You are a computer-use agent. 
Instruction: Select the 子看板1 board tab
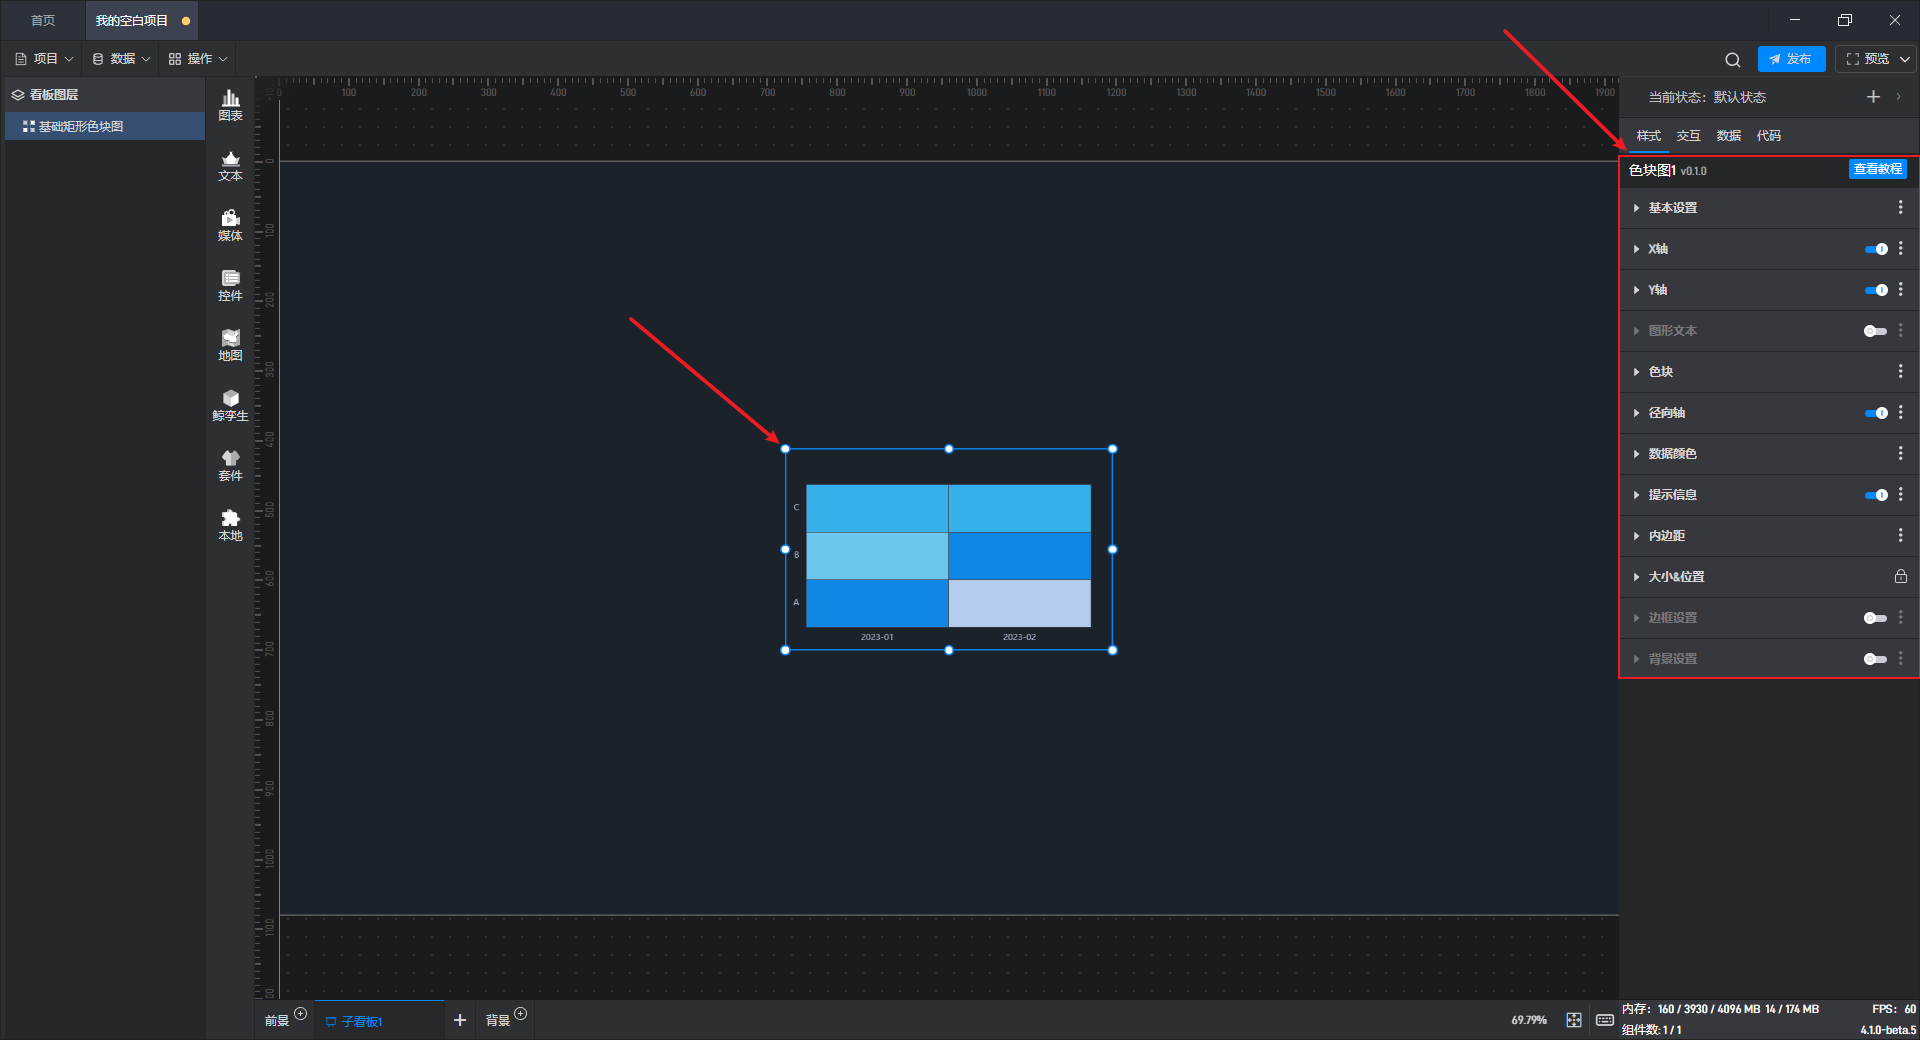pyautogui.click(x=379, y=1021)
